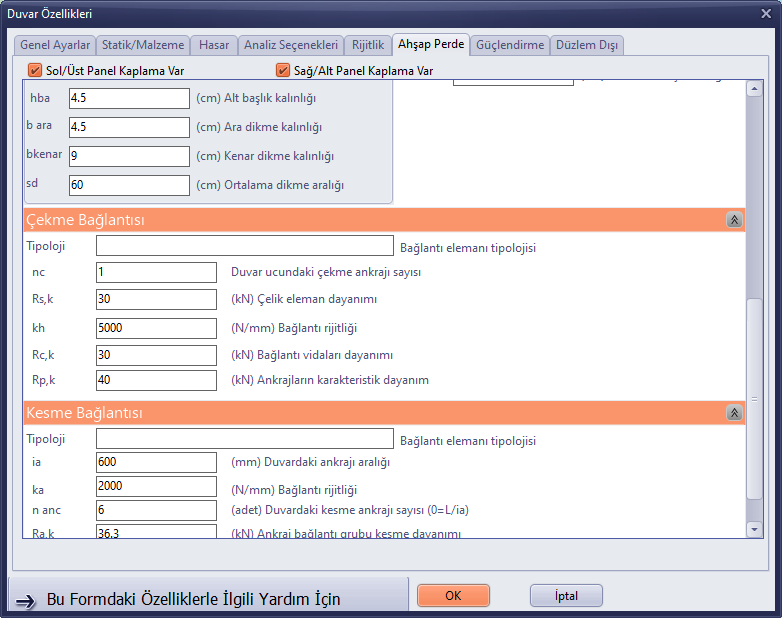This screenshot has width=782, height=618.
Task: Click the Ra,k kesme dayanımı field
Action: tap(157, 531)
